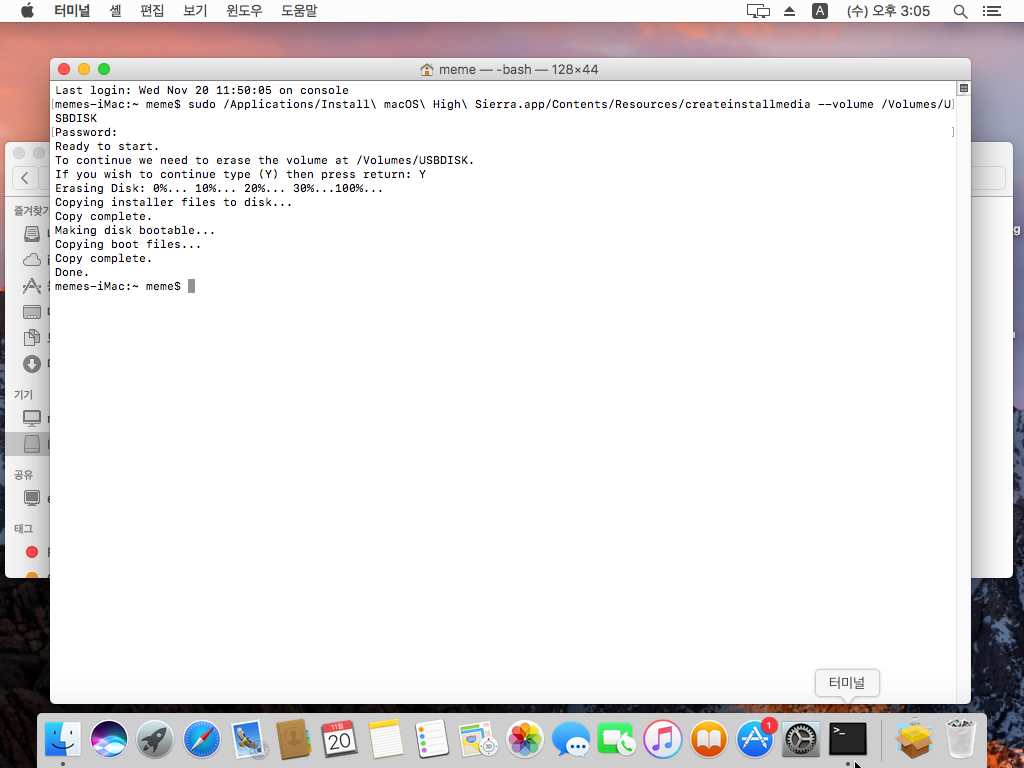Select red tag in Finder sidebar
This screenshot has height=768, width=1024.
(x=31, y=552)
